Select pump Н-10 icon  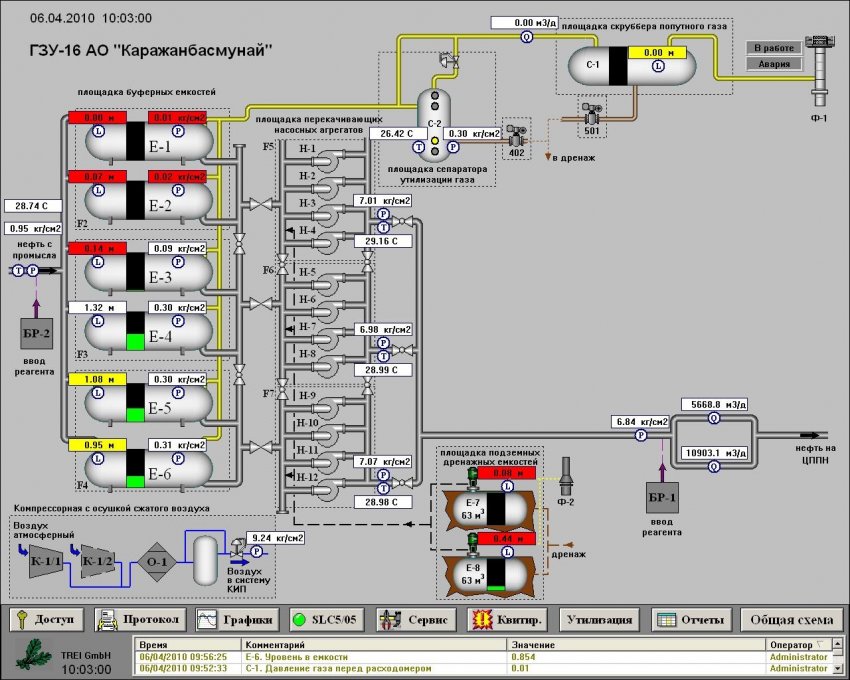pos(325,434)
